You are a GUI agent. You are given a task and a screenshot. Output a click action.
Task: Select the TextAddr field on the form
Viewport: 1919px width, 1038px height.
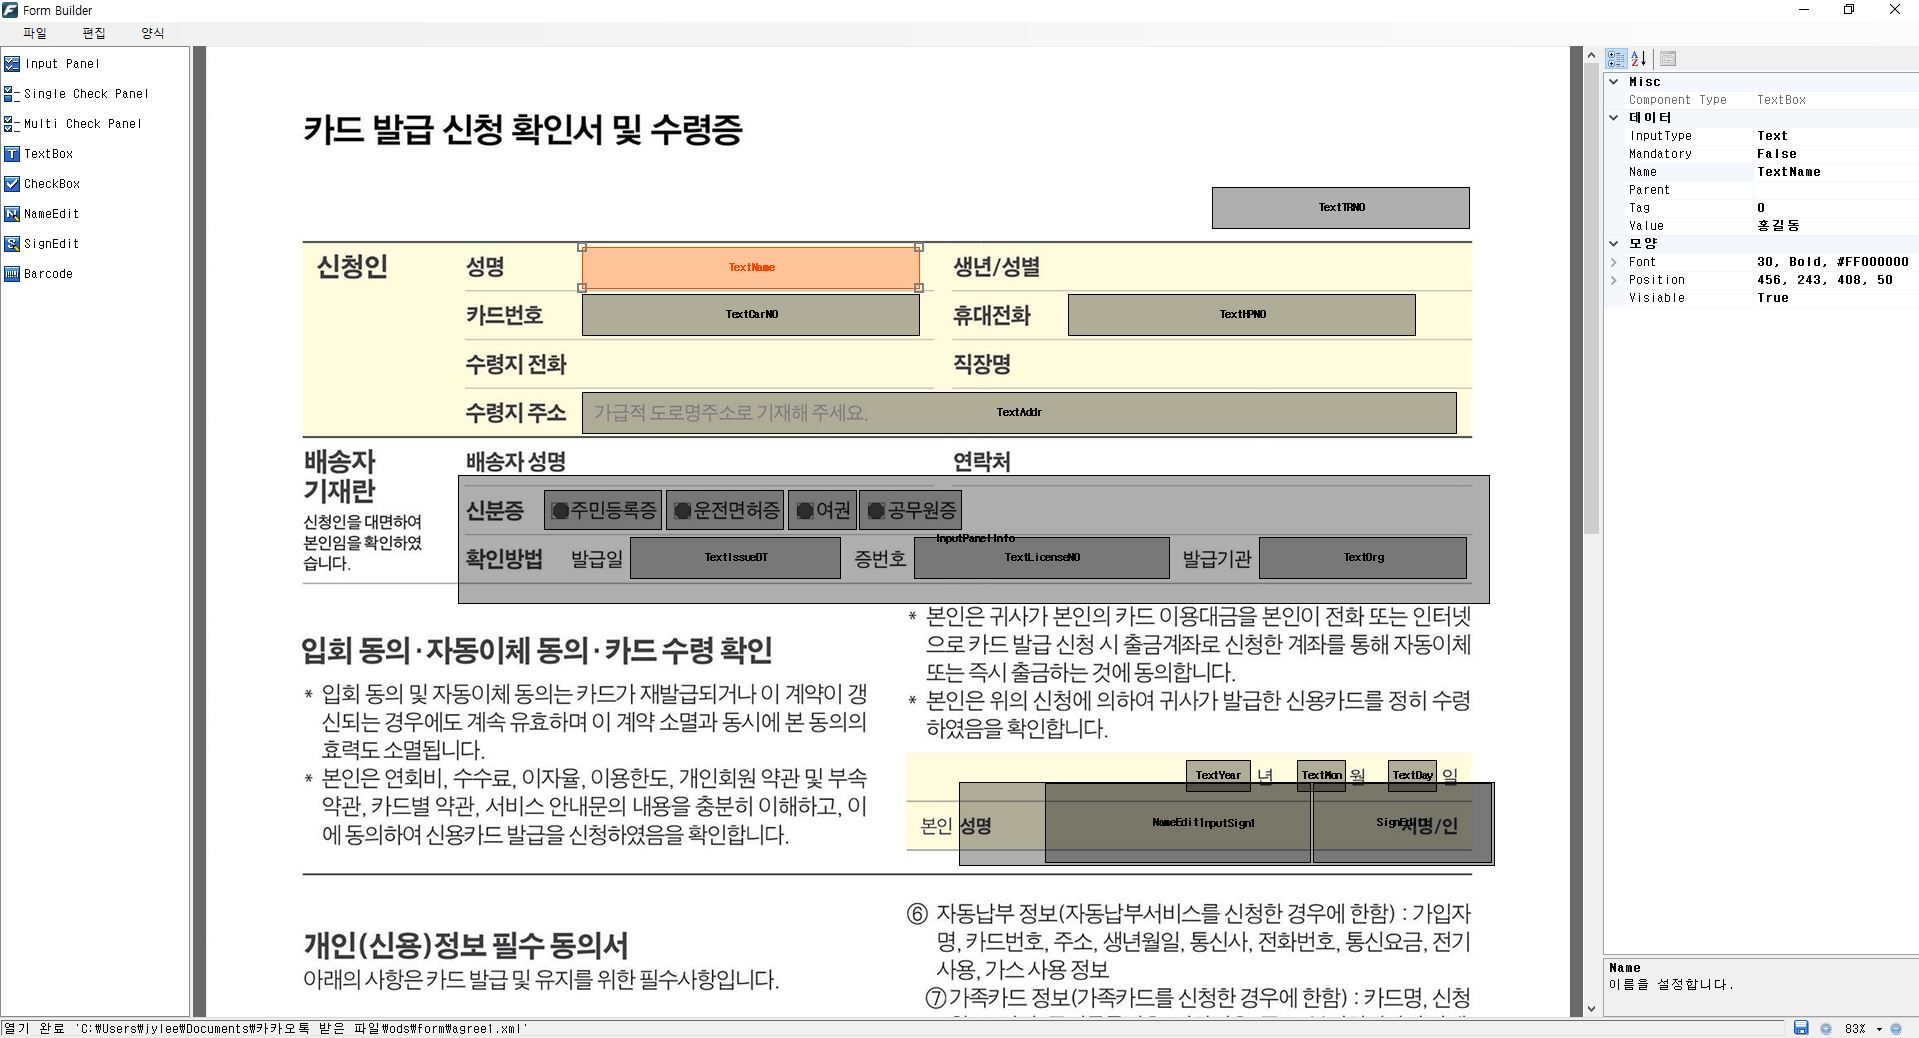tap(1018, 413)
